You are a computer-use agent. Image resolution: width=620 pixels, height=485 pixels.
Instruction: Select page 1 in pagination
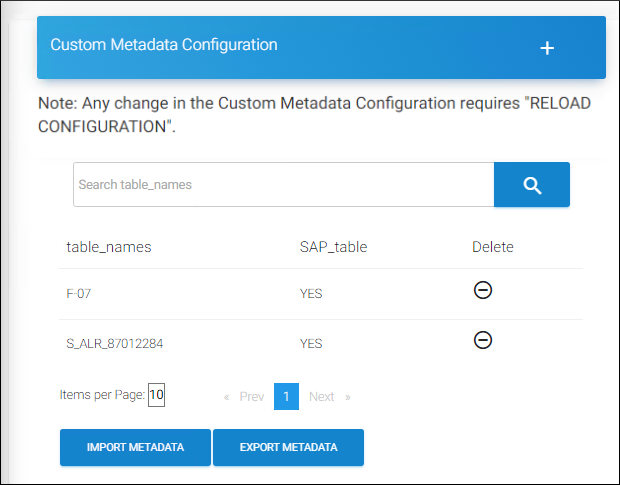pyautogui.click(x=286, y=397)
